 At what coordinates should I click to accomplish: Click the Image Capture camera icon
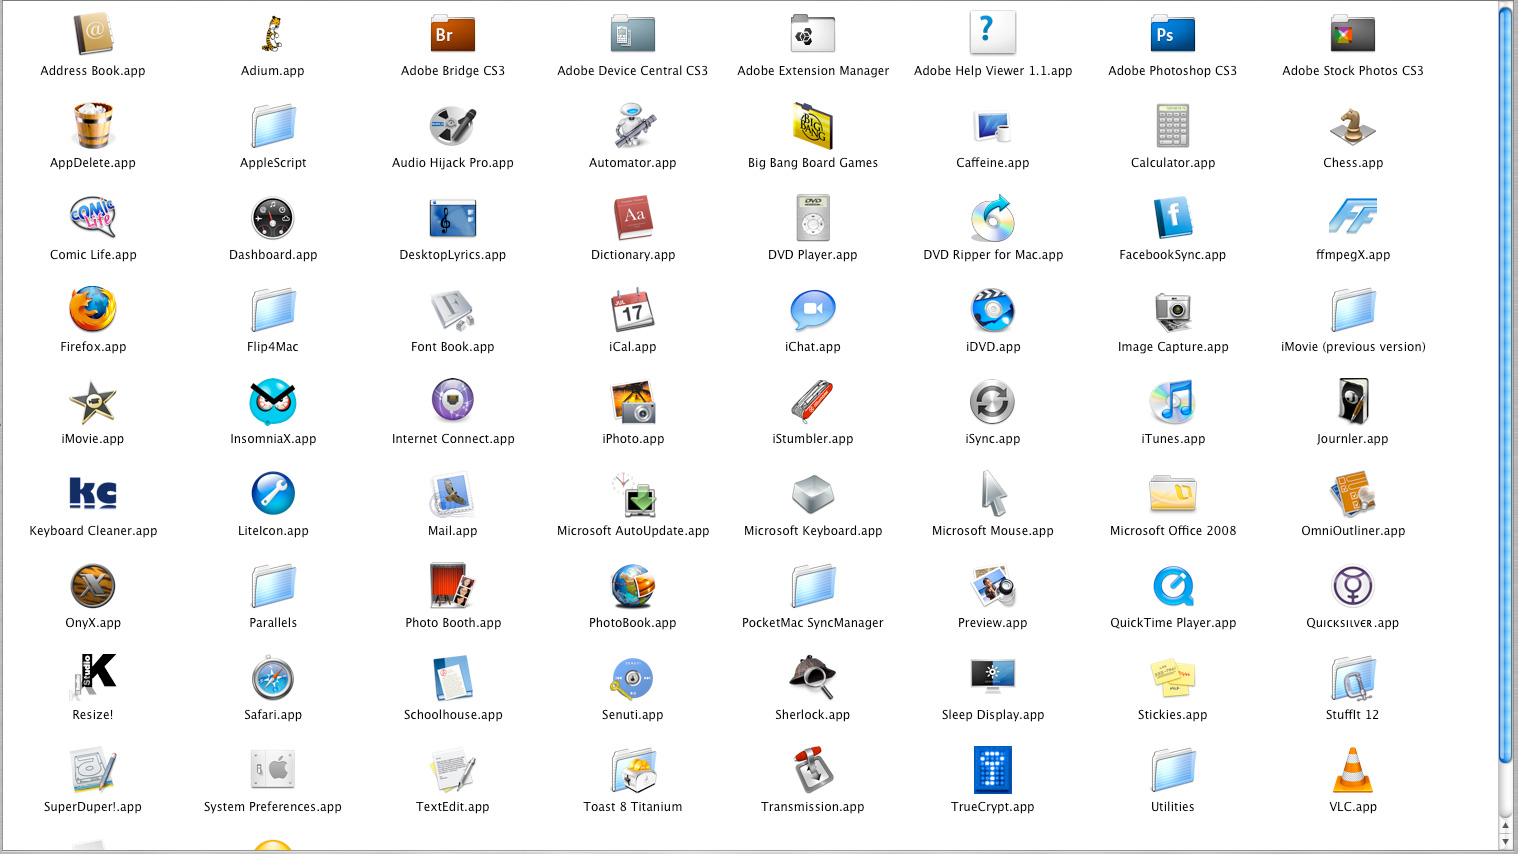[x=1173, y=311]
